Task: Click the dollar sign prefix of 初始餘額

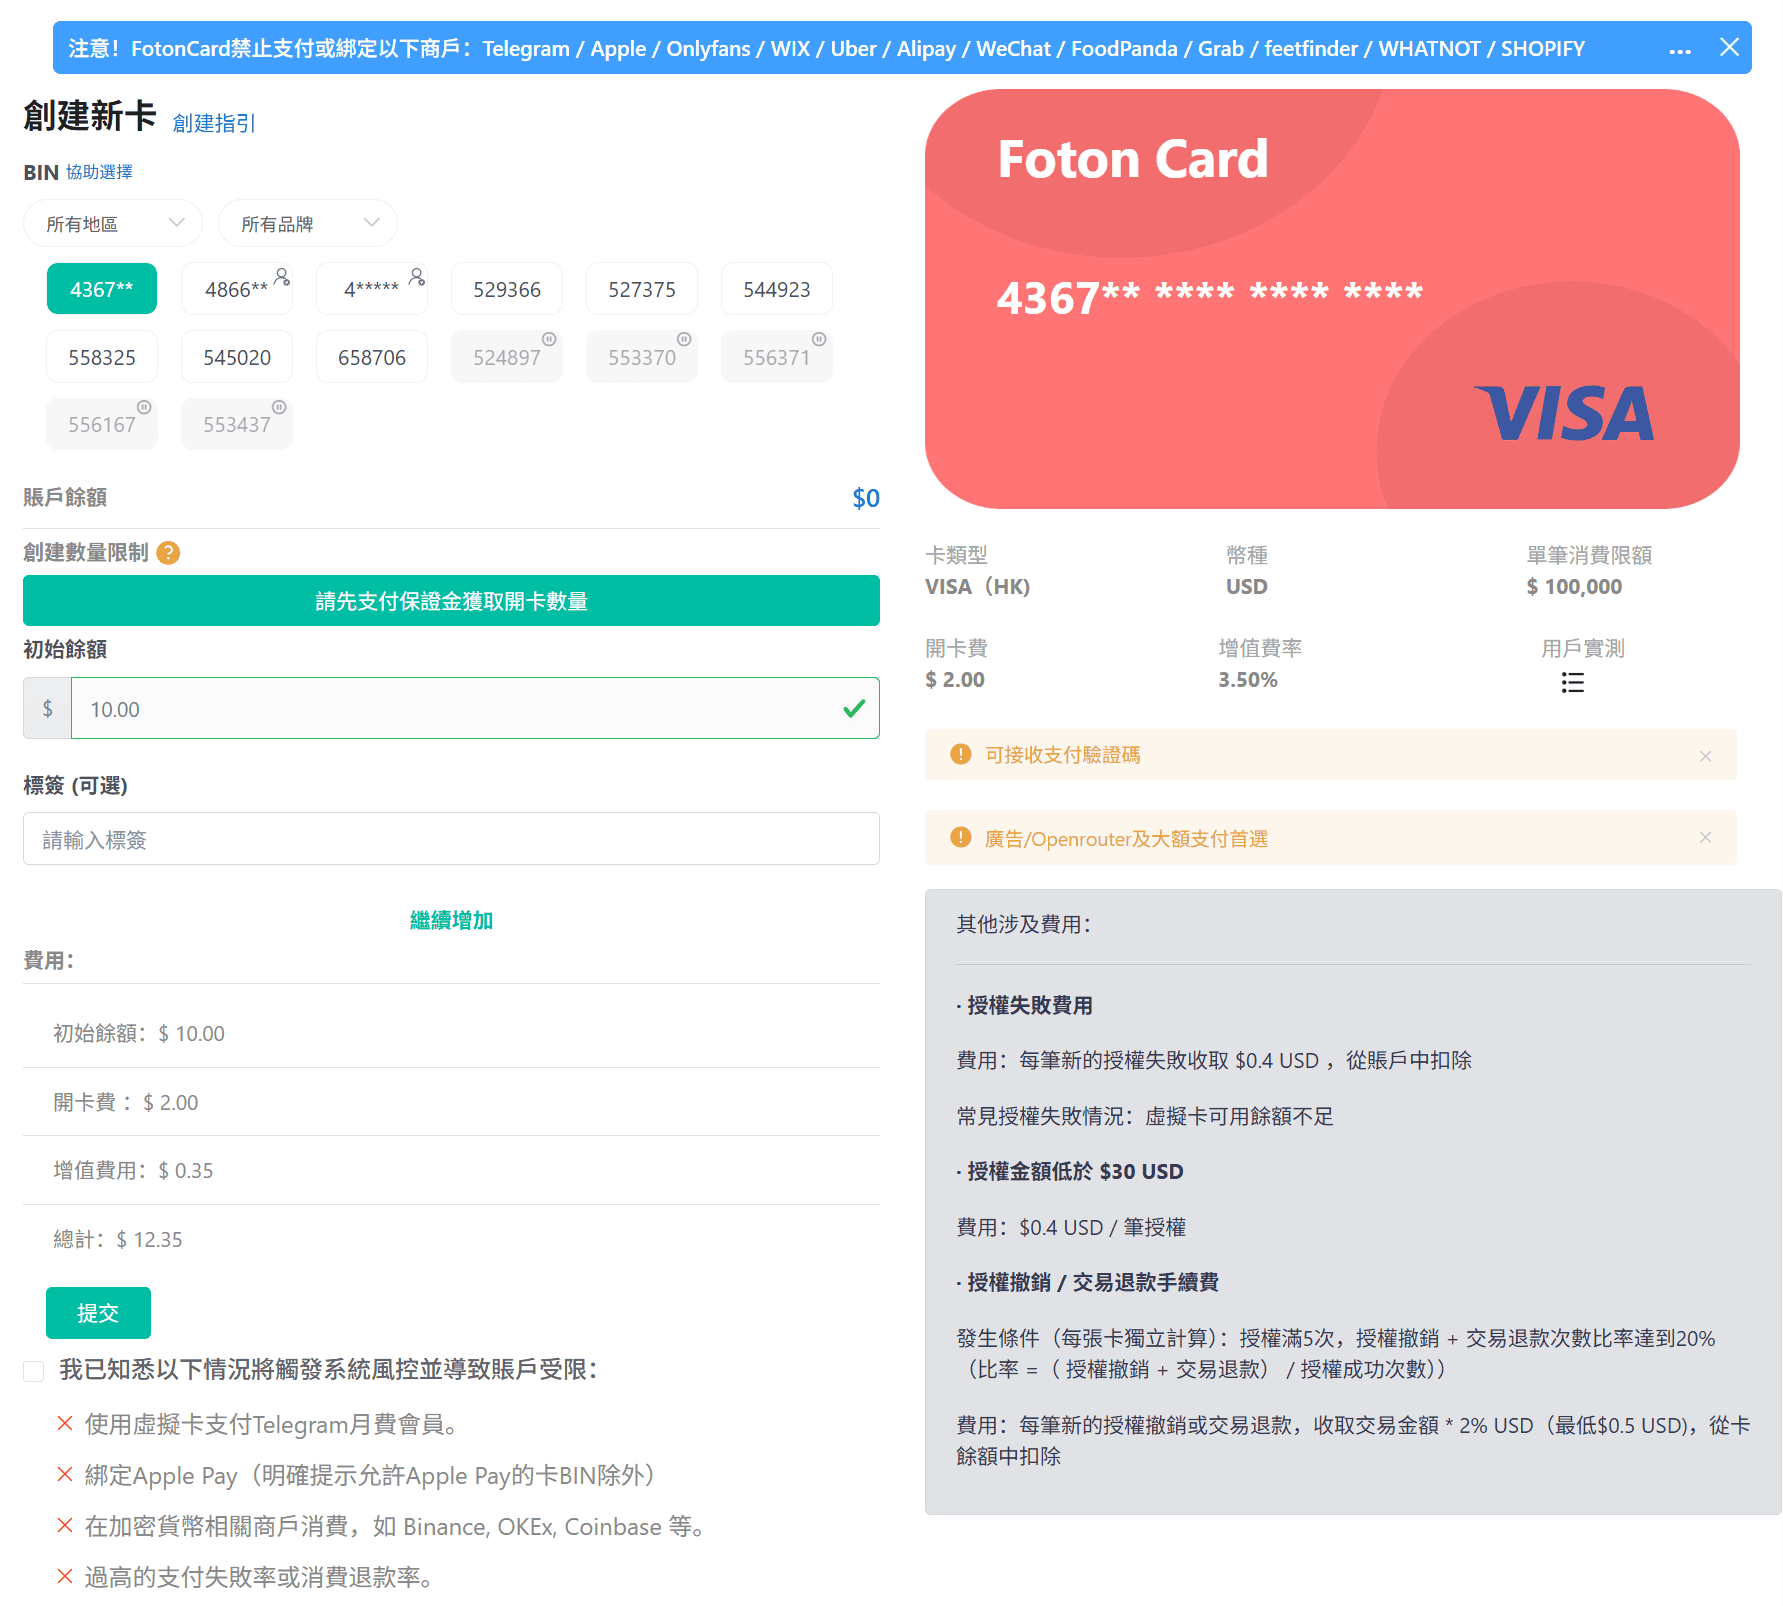Action: 47,709
